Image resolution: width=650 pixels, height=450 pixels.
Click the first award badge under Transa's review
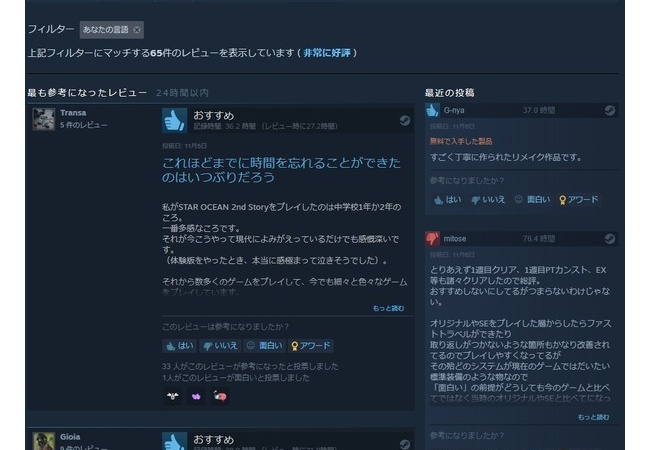pyautogui.click(x=172, y=396)
